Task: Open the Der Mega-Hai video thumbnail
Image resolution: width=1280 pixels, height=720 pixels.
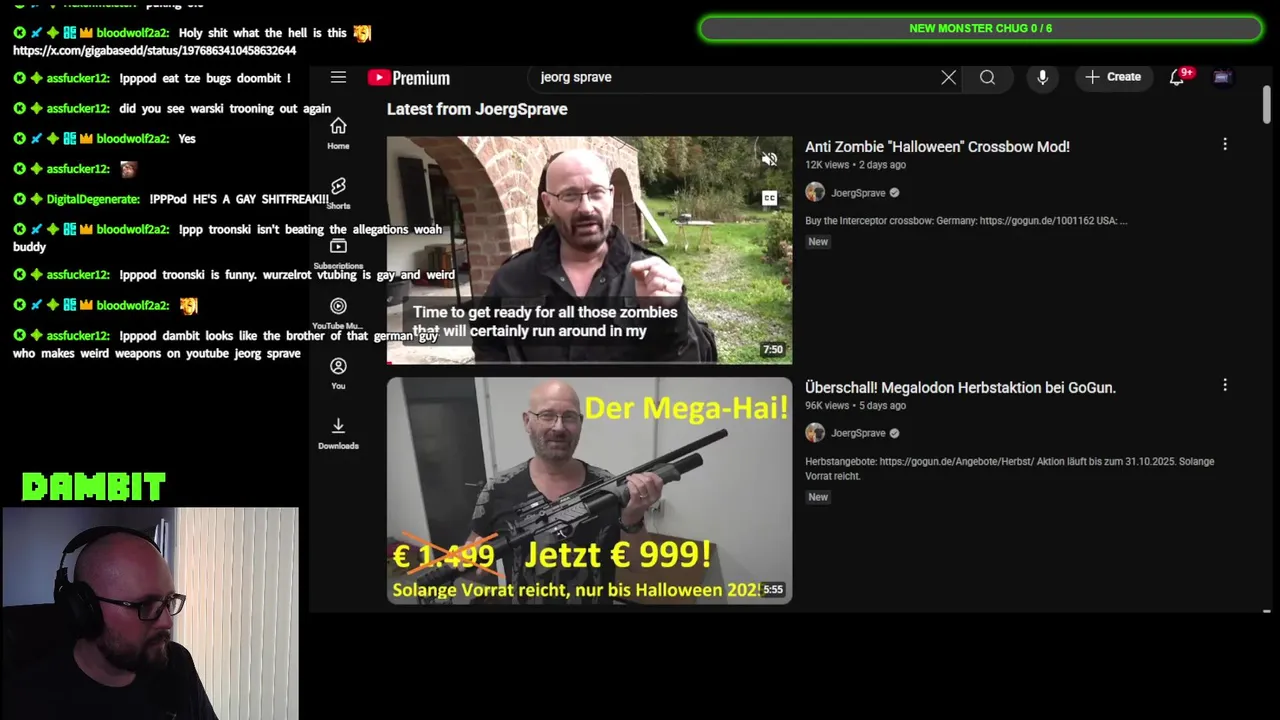Action: pos(589,490)
